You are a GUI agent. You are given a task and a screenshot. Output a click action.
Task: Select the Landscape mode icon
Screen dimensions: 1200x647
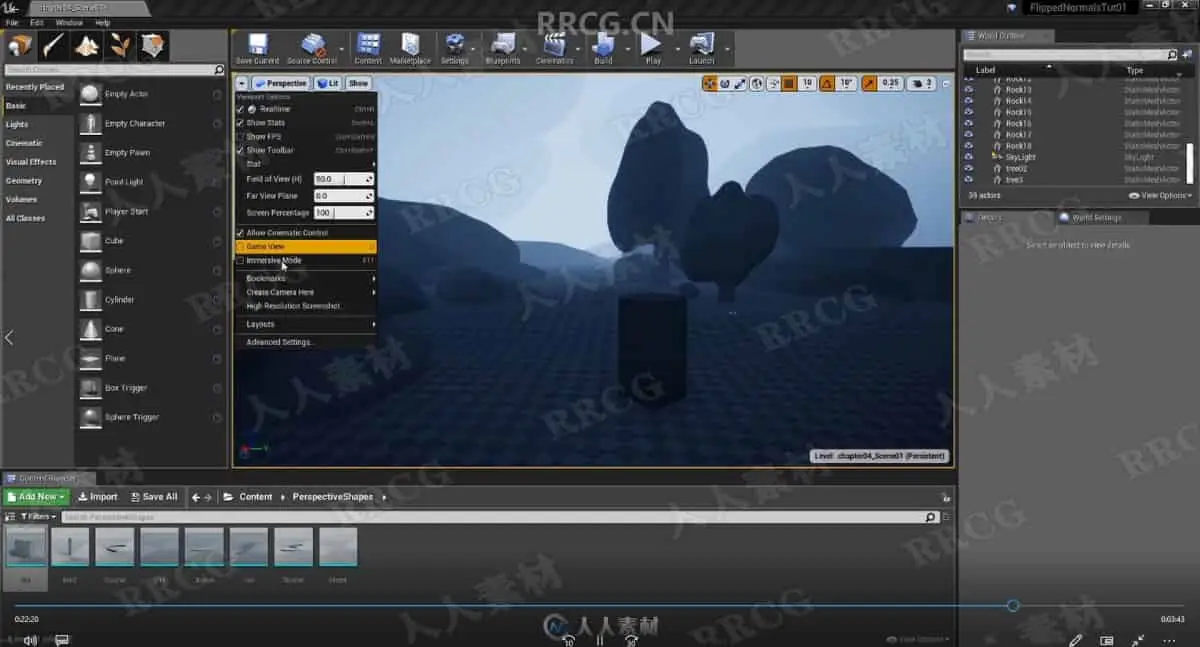(87, 46)
